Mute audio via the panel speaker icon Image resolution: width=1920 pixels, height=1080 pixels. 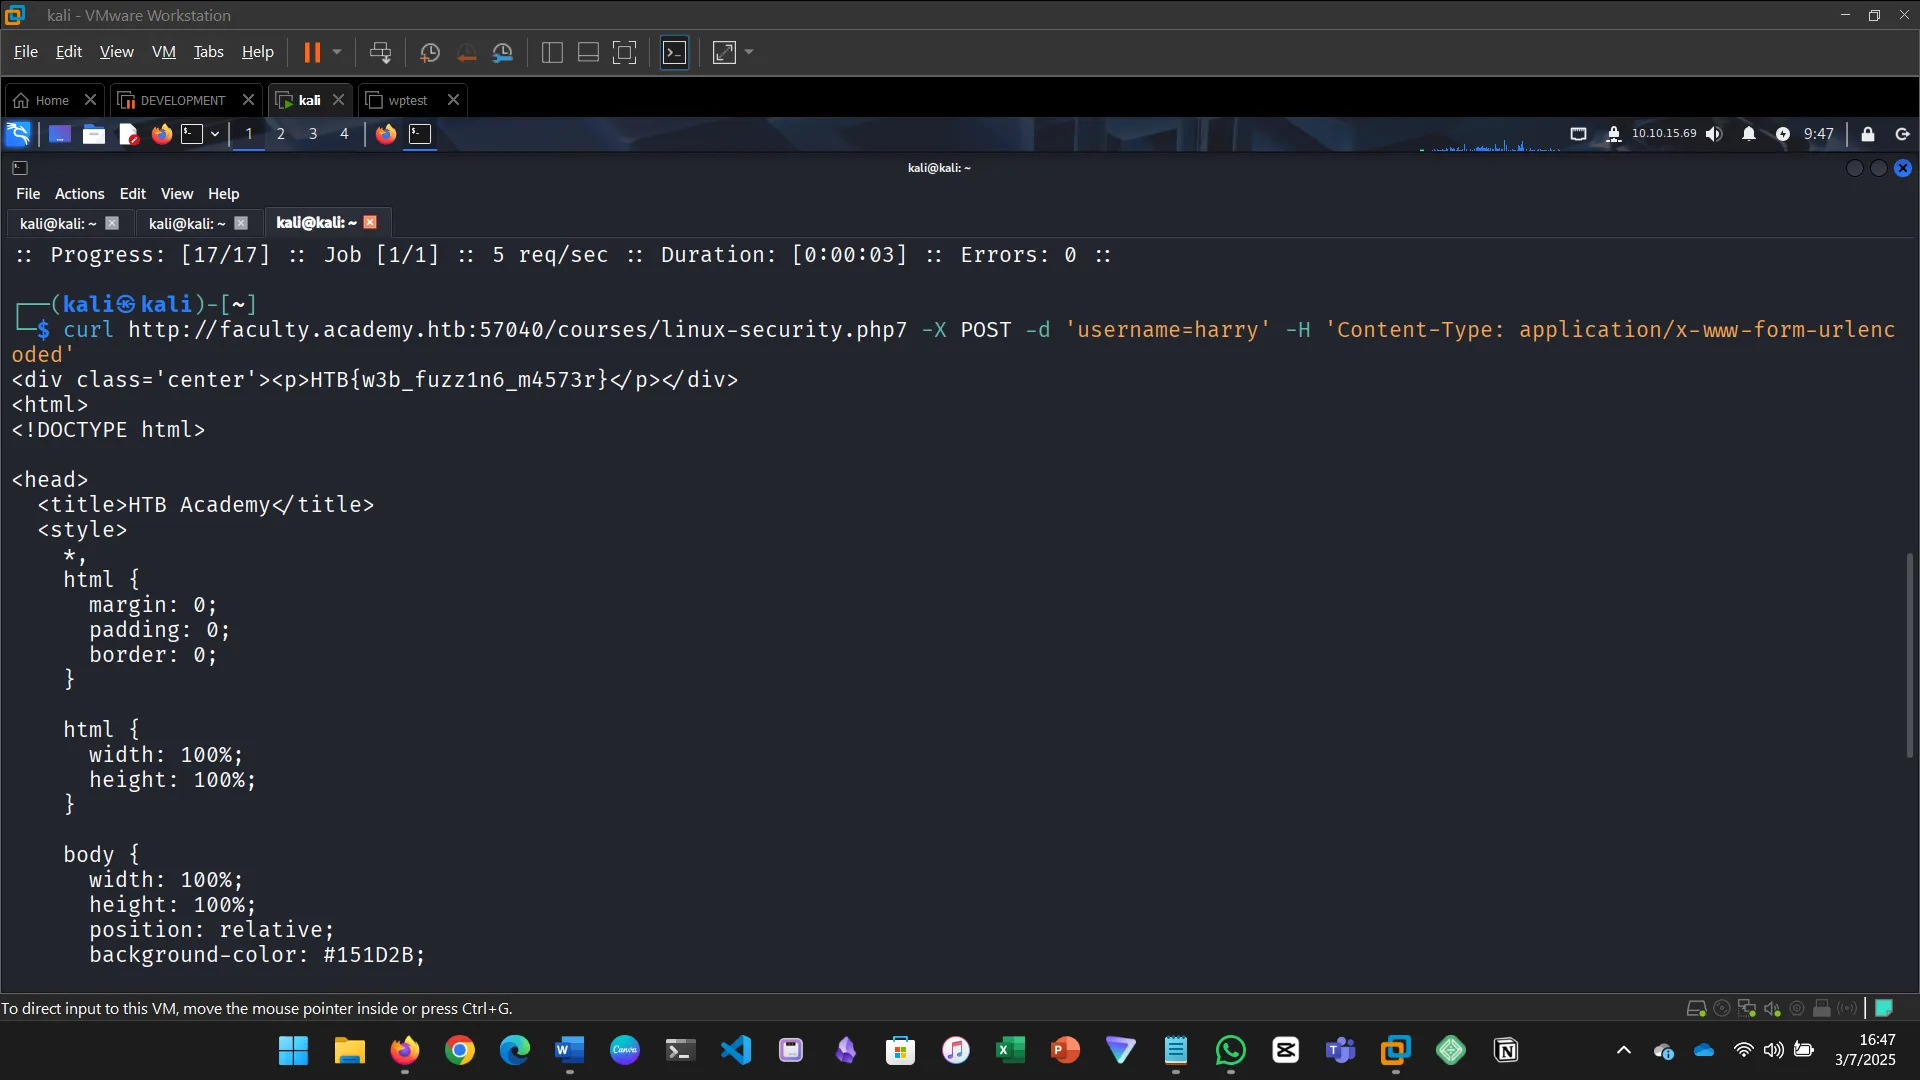(x=1714, y=134)
